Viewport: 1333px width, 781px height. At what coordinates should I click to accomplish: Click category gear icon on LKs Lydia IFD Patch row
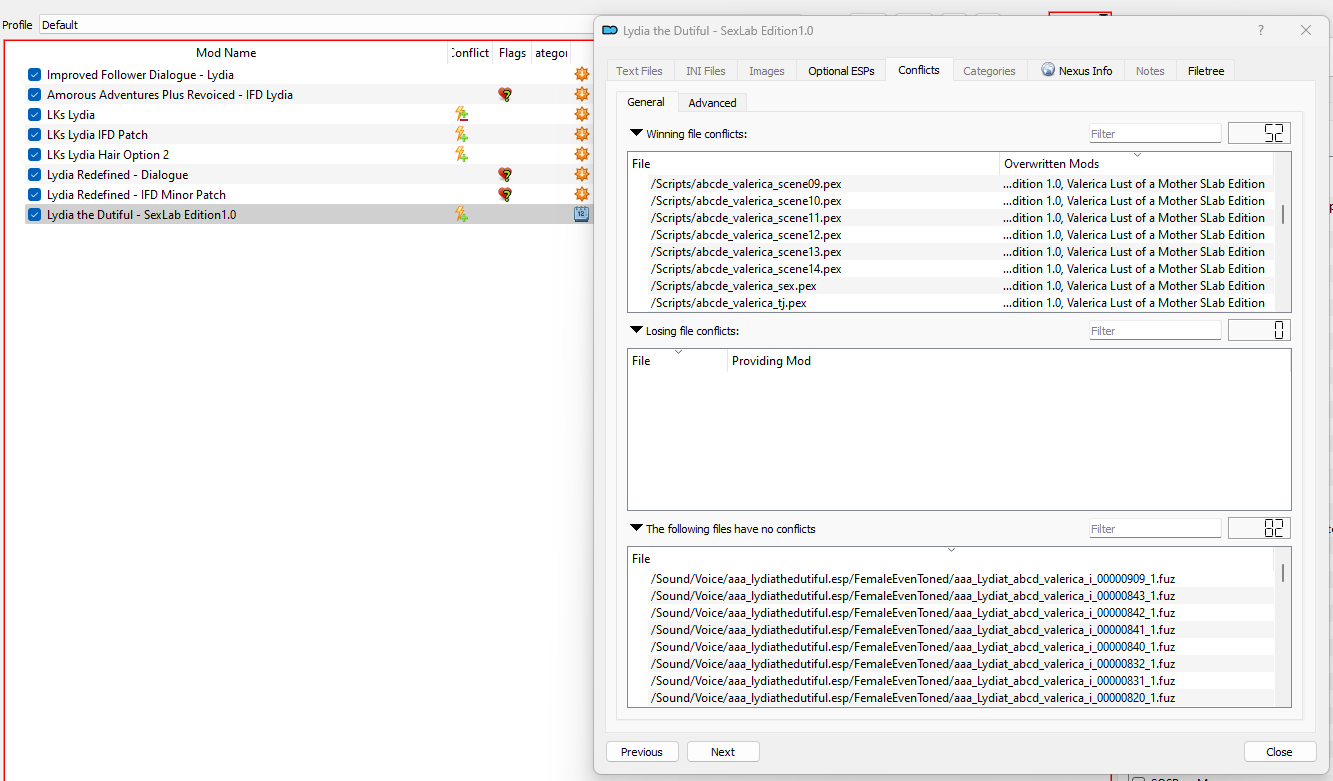tap(581, 135)
